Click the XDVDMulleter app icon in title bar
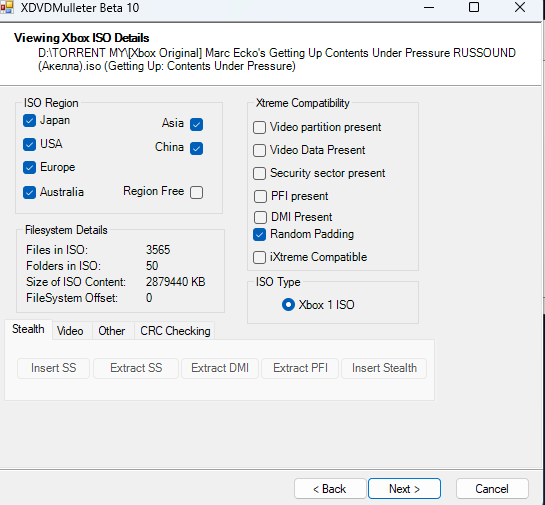 (7, 7)
